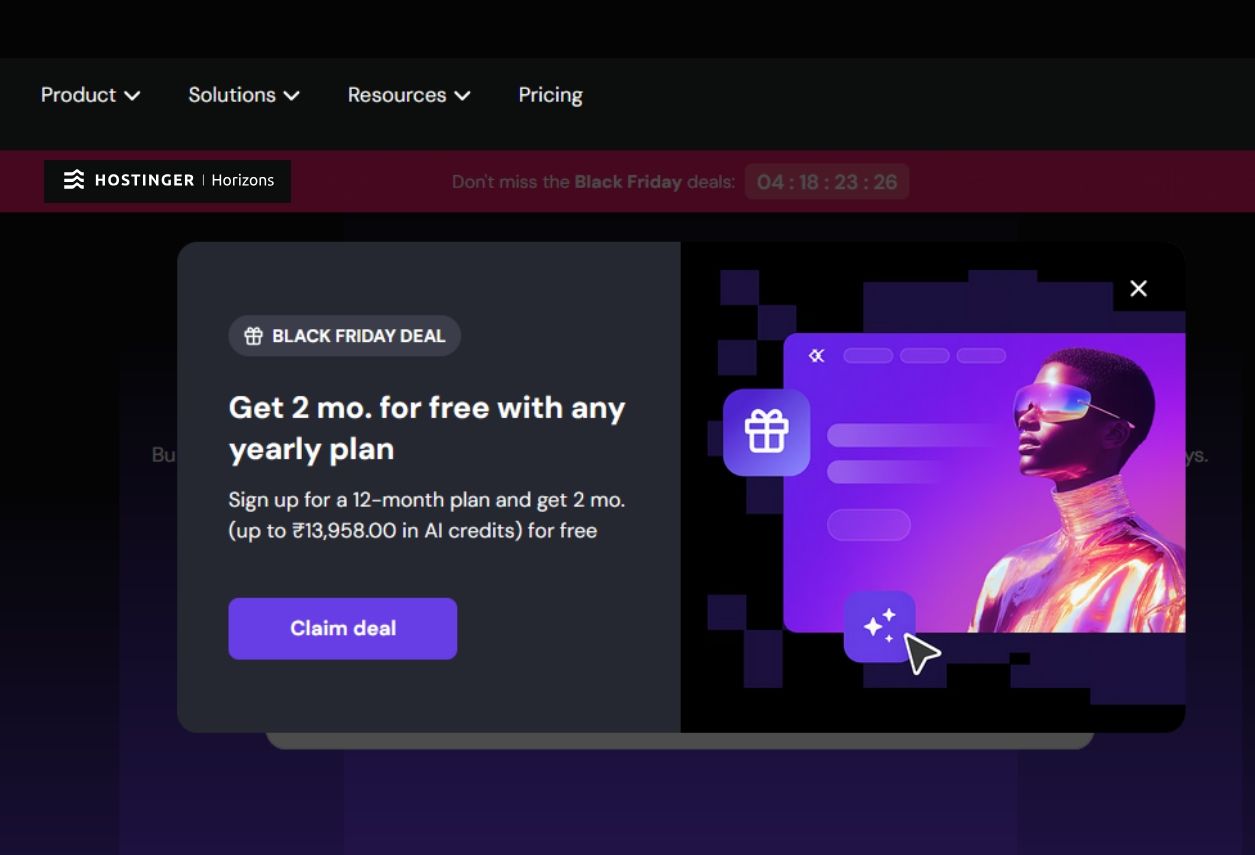
Task: Open the Resources menu
Action: (x=409, y=95)
